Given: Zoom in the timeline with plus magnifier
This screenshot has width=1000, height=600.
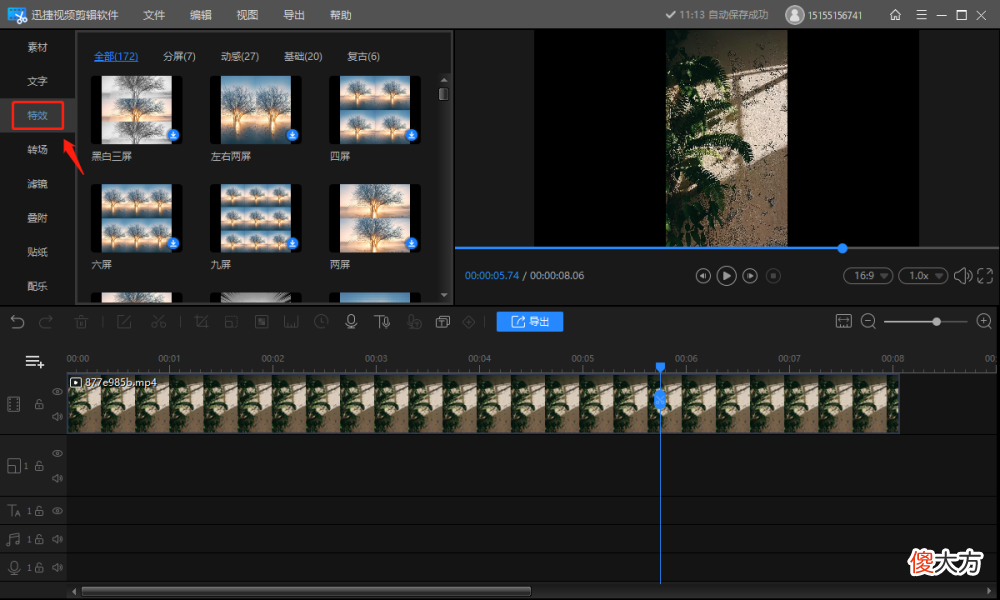Looking at the screenshot, I should pyautogui.click(x=984, y=321).
